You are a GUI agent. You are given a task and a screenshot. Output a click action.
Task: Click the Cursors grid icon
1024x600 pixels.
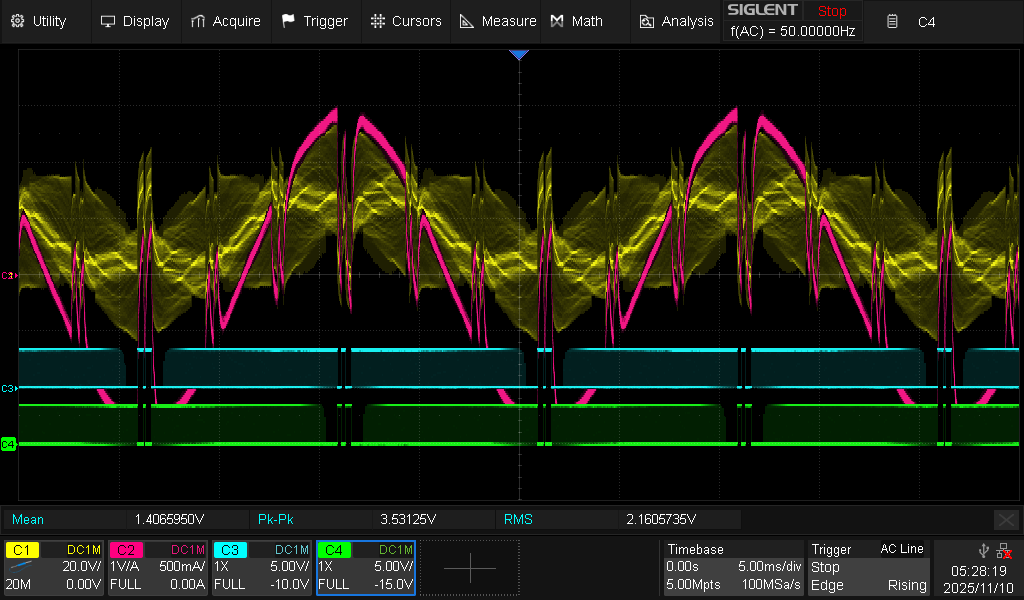point(377,21)
